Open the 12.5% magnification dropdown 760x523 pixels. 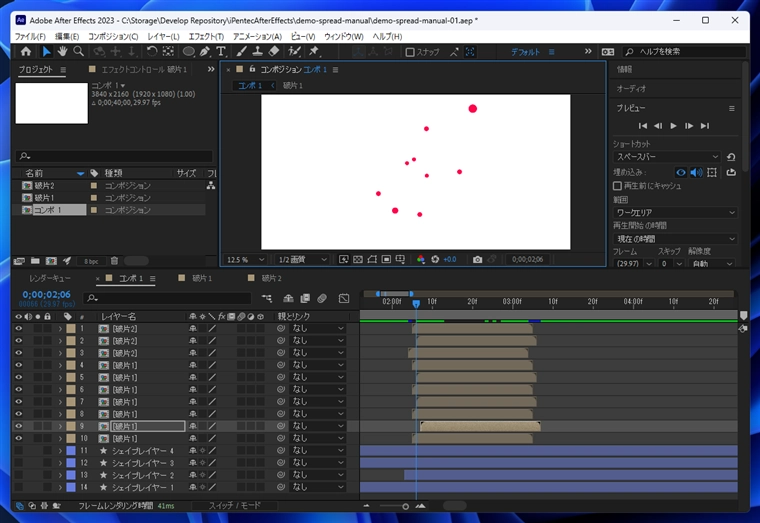[x=246, y=259]
